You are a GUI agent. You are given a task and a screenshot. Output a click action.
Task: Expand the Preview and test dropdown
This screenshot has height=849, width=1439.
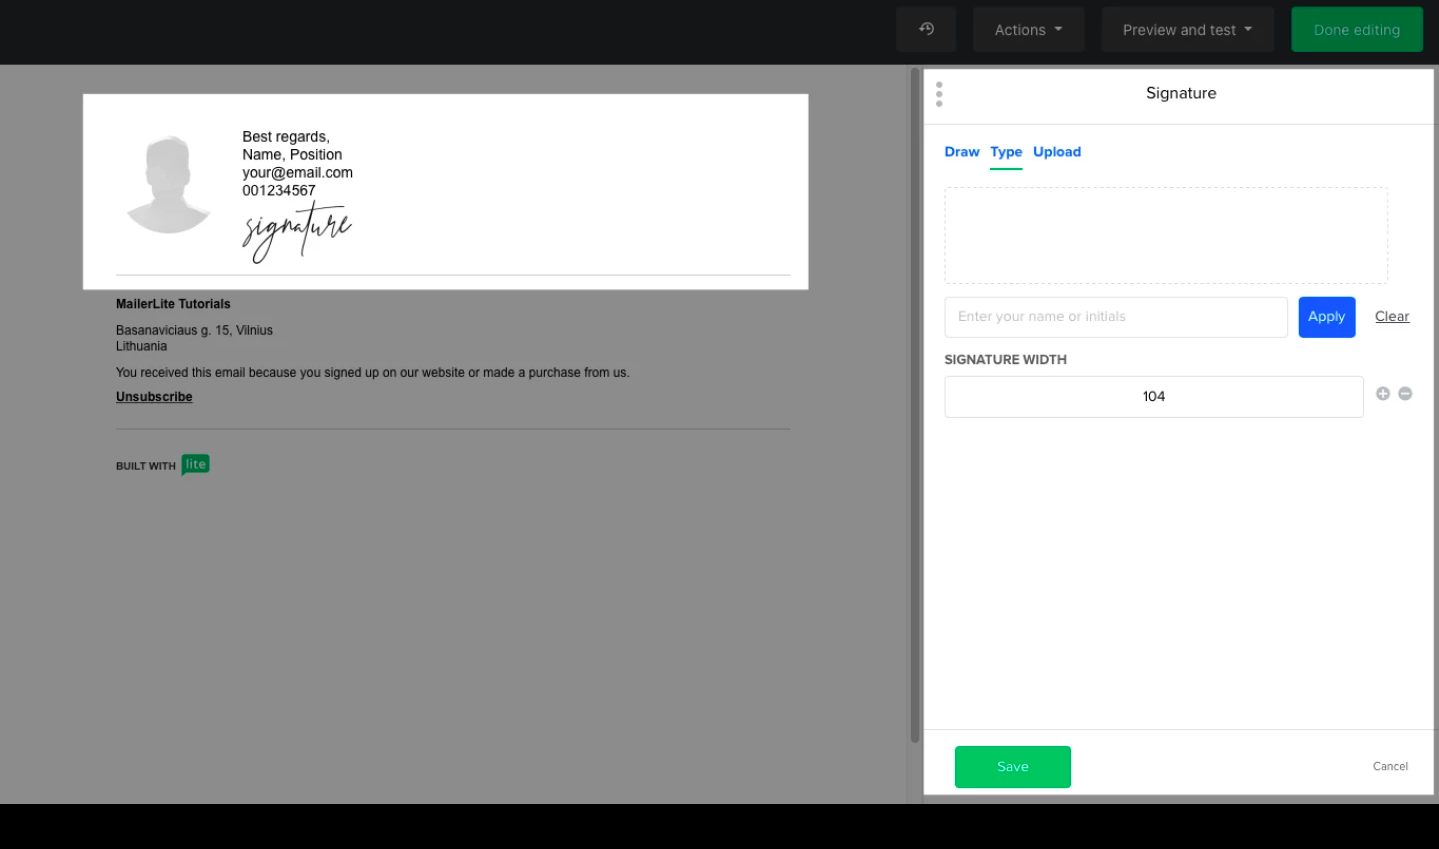1187,30
